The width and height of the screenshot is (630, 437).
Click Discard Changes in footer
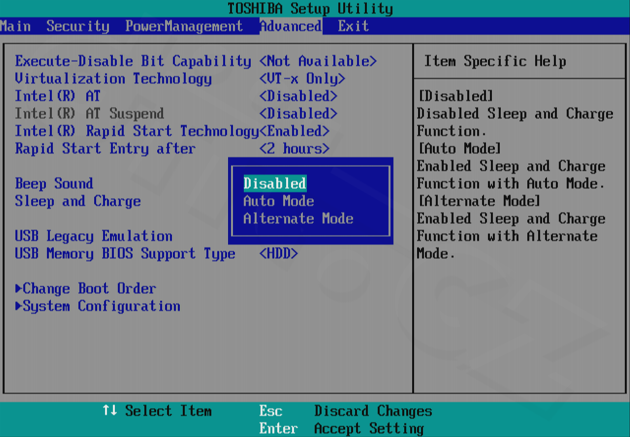coord(373,411)
